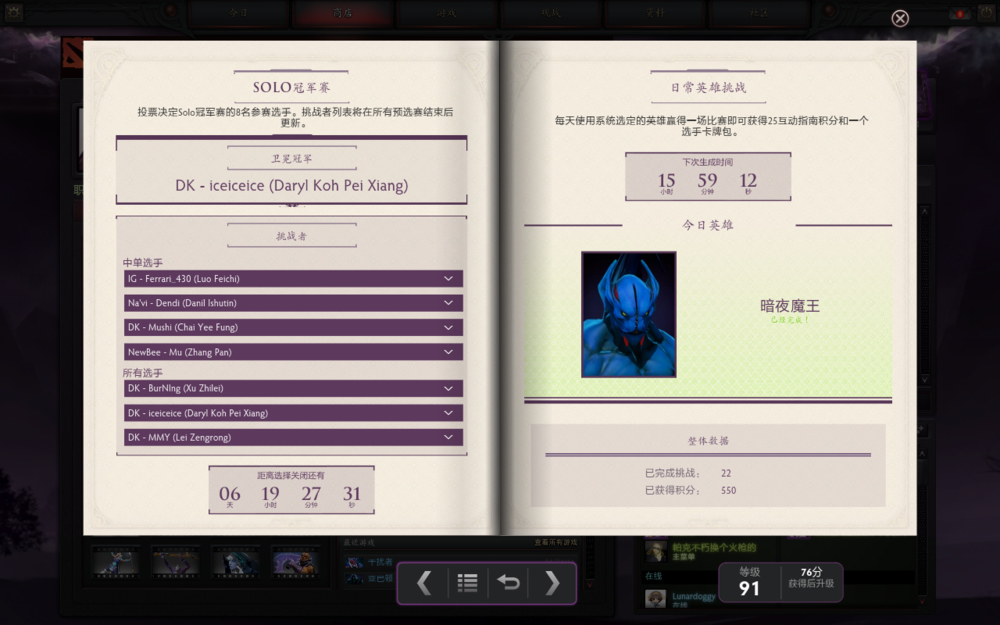Click the completed challenges value 22
Image resolution: width=1000 pixels, height=625 pixels.
pyautogui.click(x=726, y=473)
